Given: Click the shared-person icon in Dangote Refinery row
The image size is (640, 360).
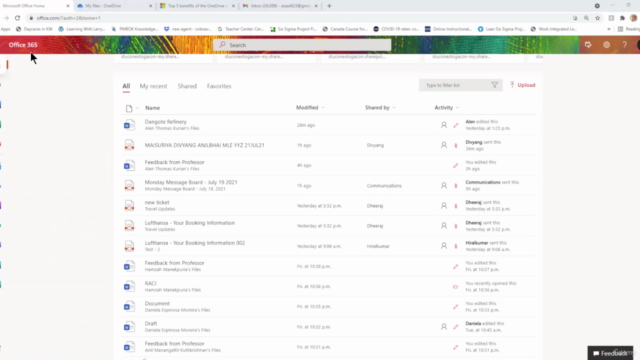Looking at the screenshot, I should pyautogui.click(x=444, y=125).
